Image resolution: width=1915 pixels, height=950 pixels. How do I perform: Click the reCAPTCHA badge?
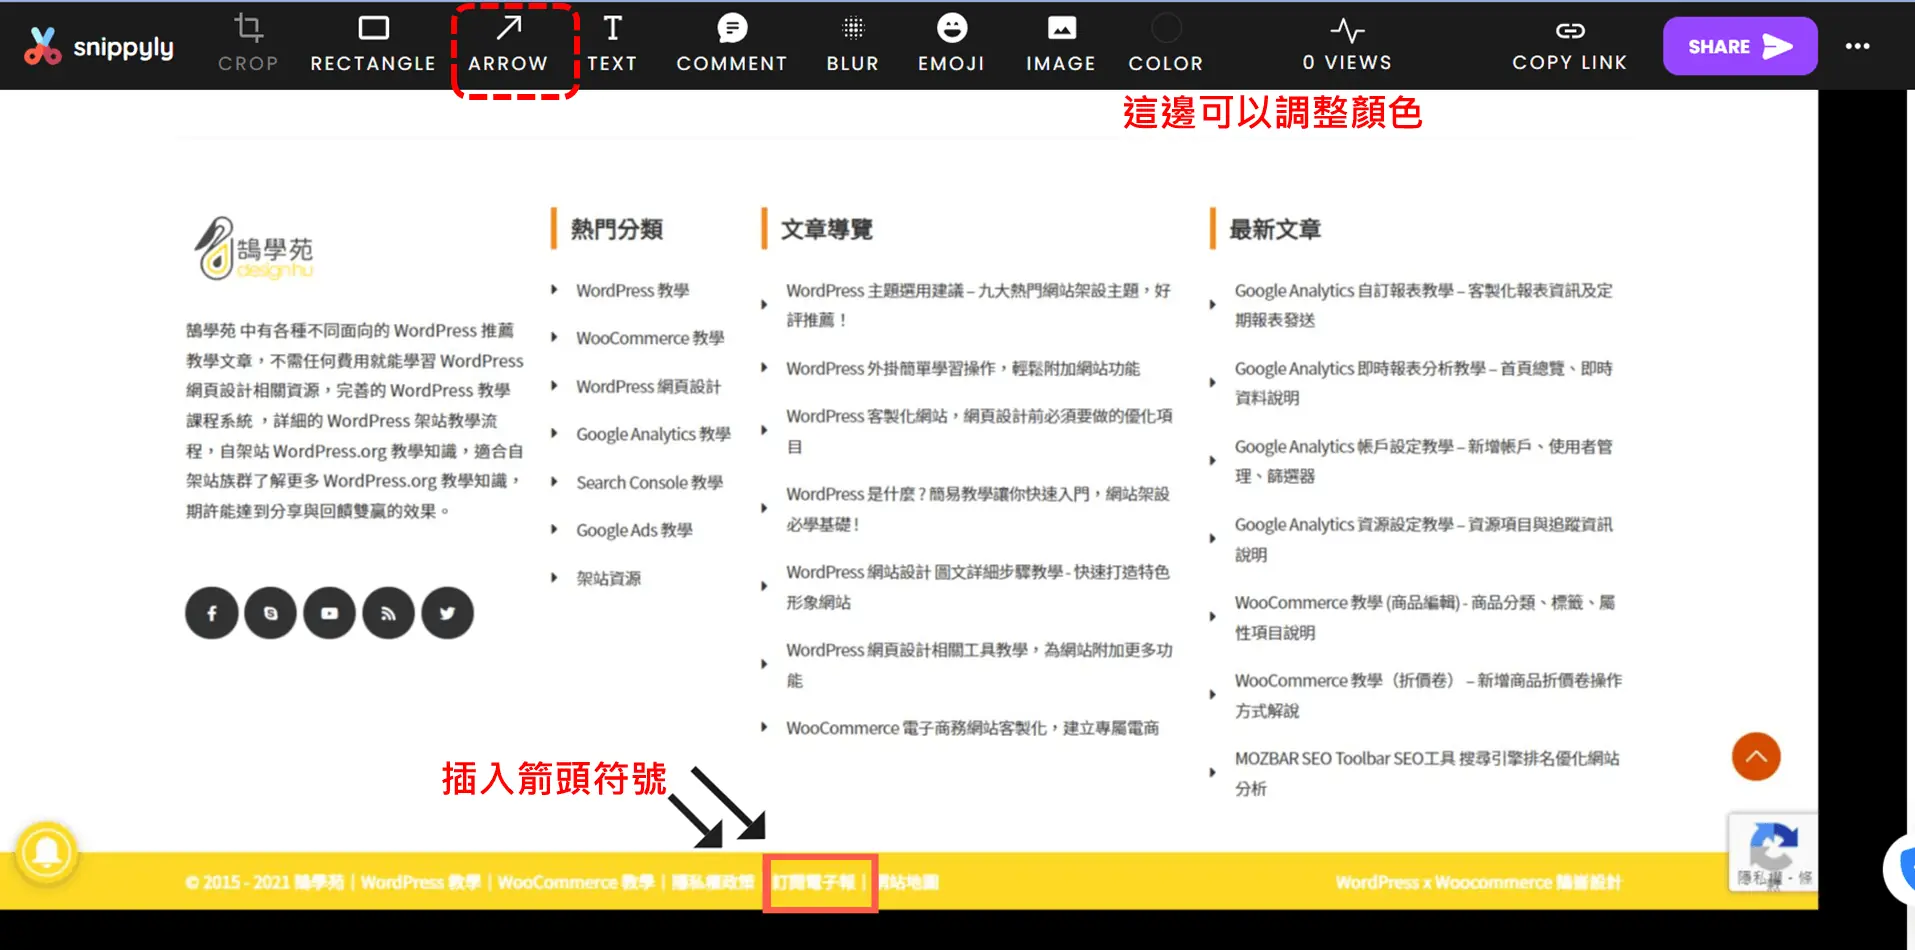pyautogui.click(x=1773, y=852)
